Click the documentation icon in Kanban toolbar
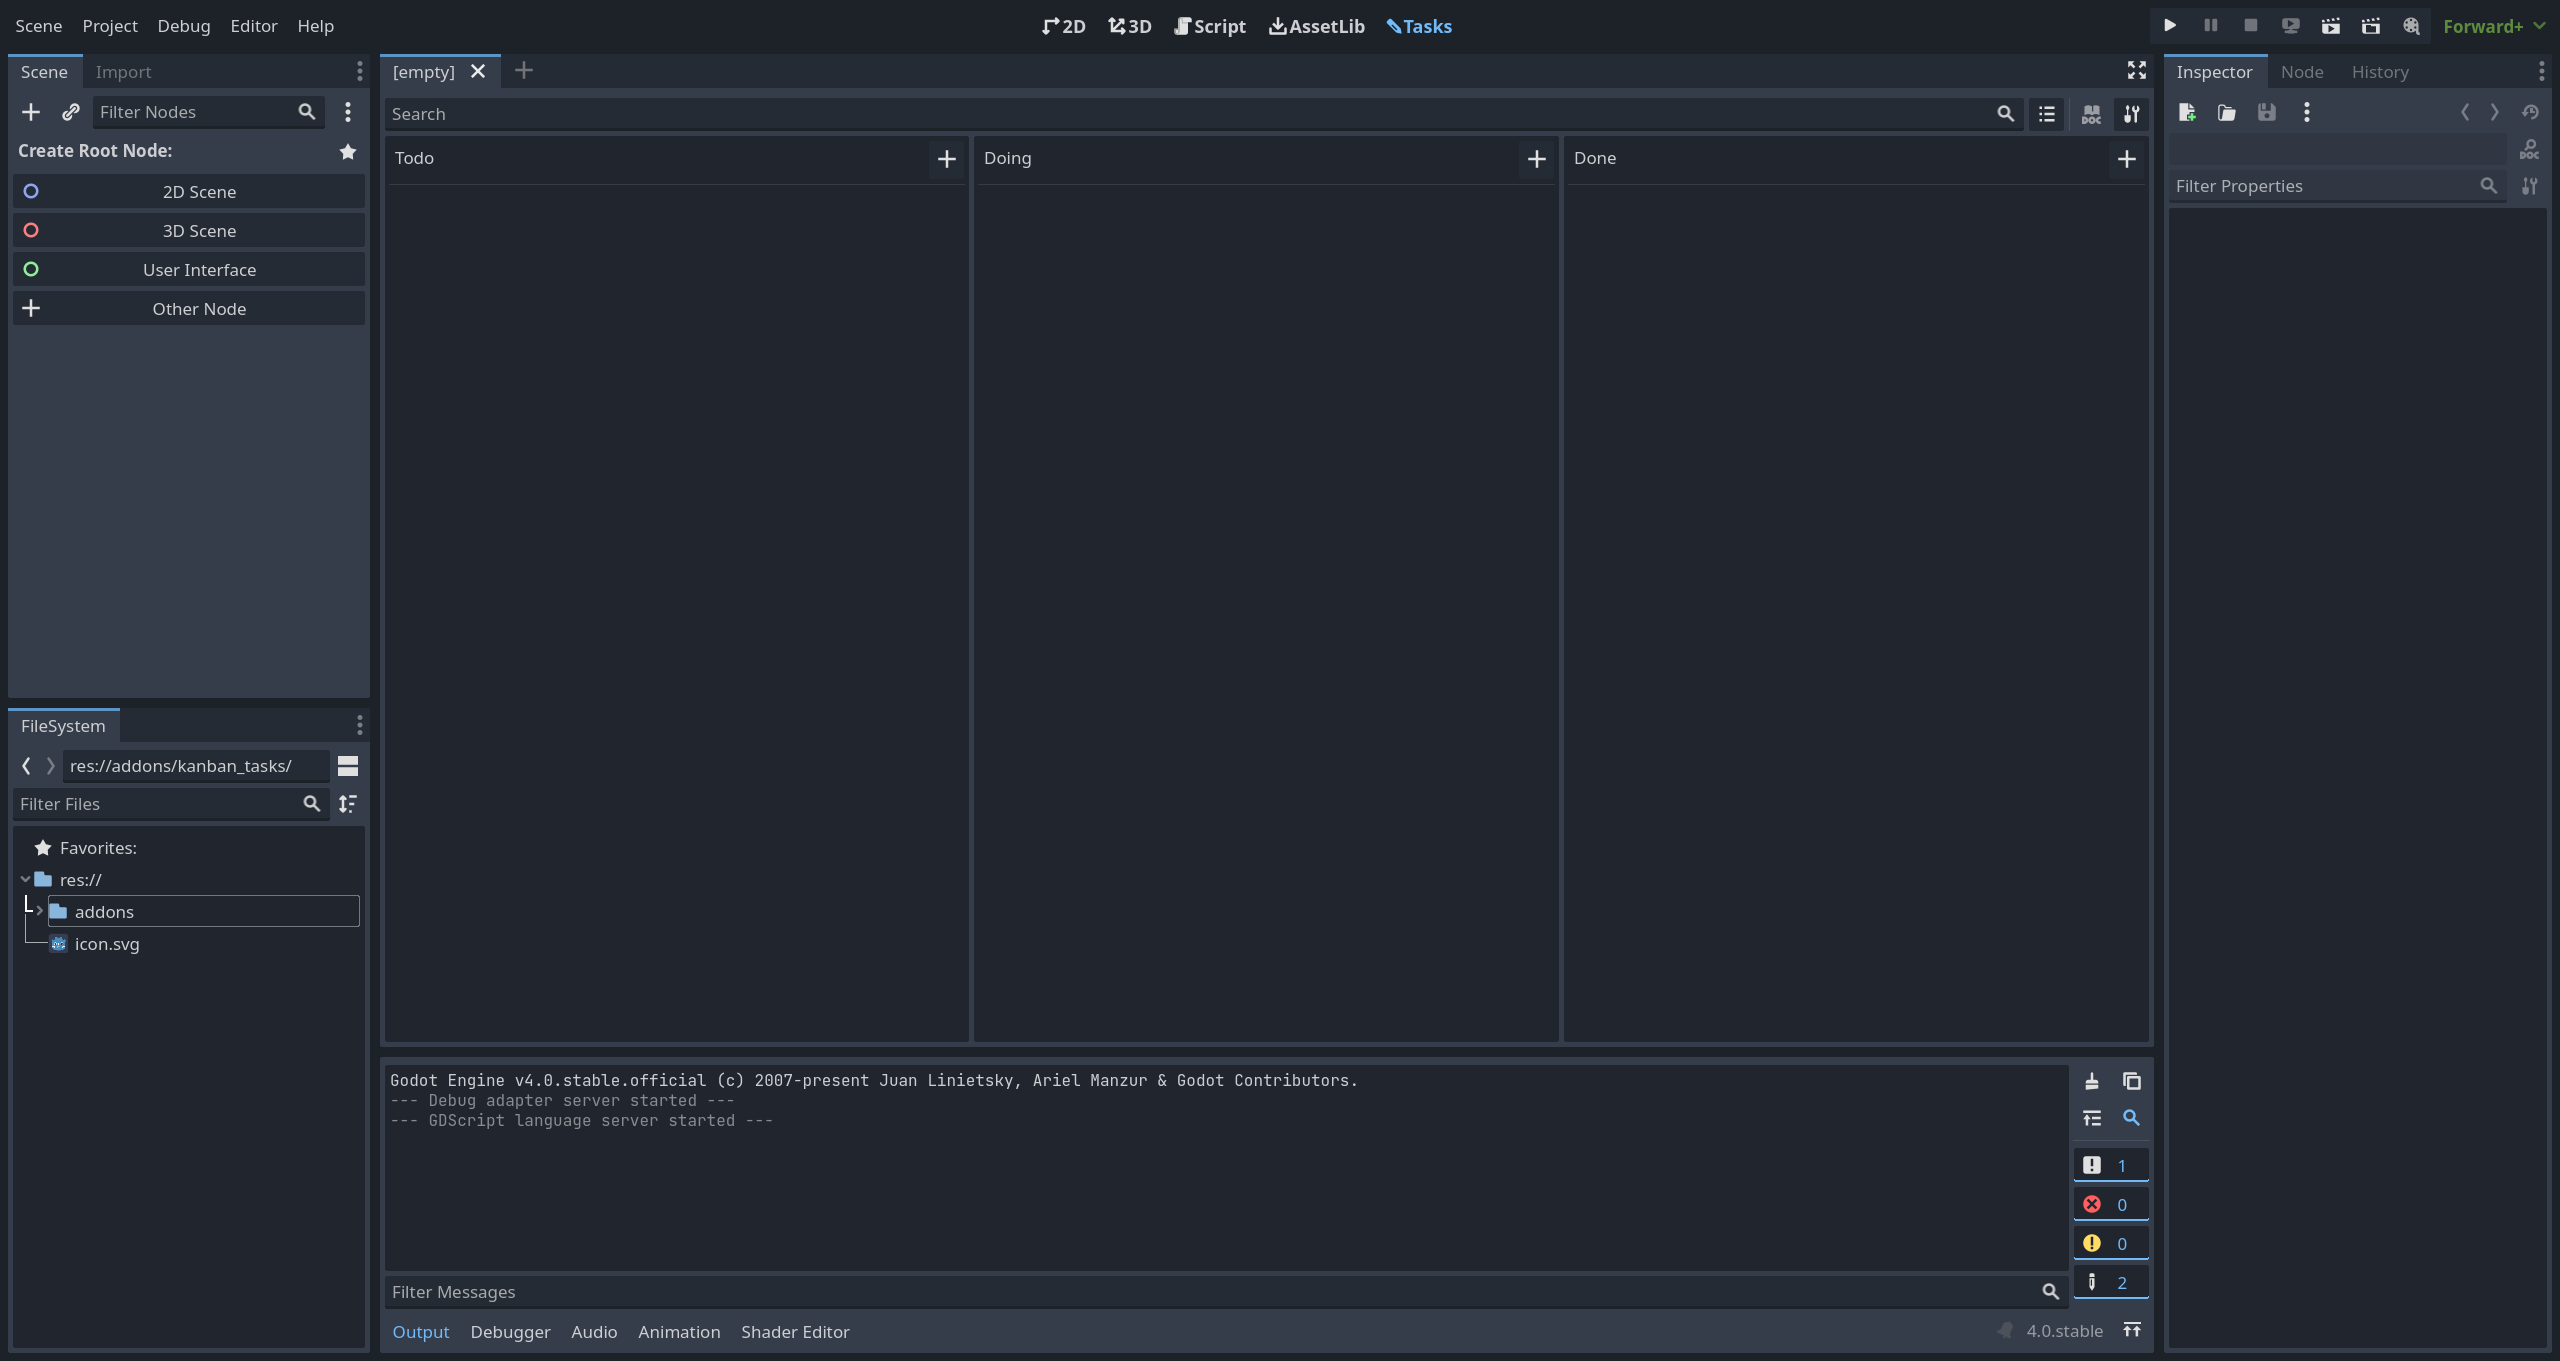Viewport: 2560px width, 1361px height. pos(2091,114)
